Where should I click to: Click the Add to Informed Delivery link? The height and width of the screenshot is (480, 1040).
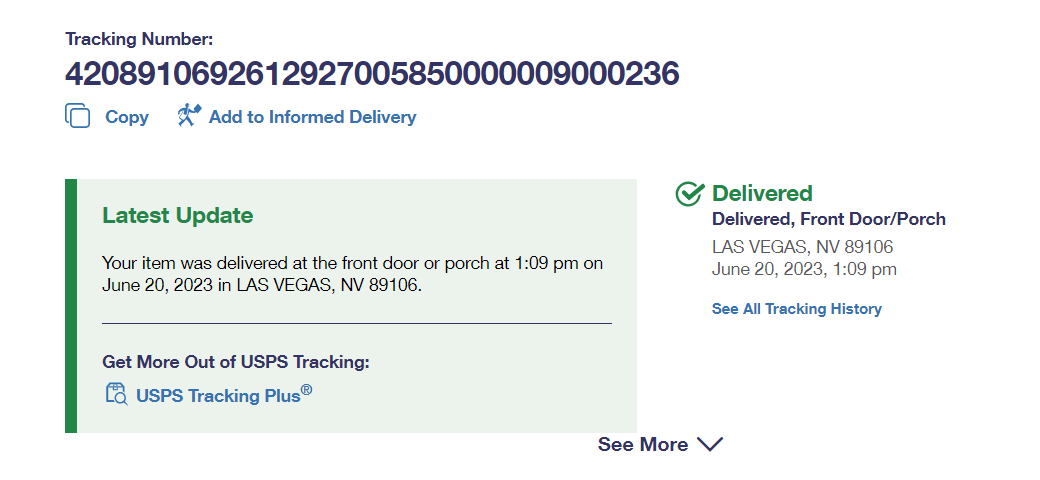pos(312,117)
